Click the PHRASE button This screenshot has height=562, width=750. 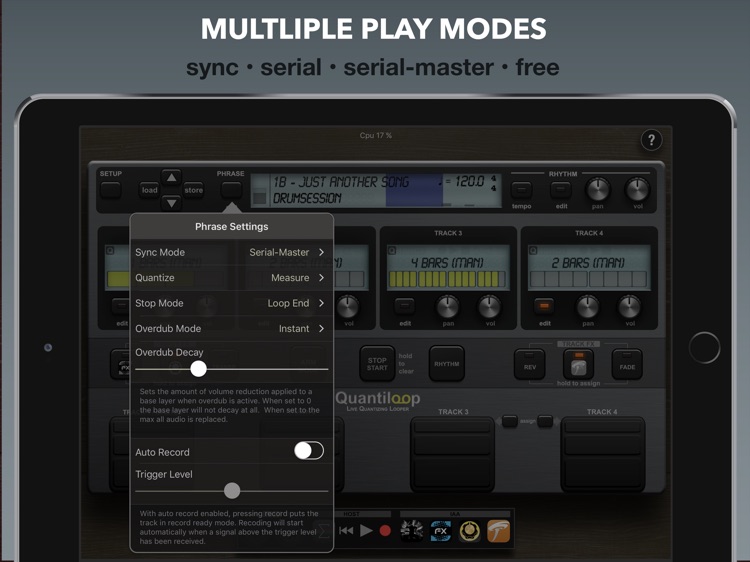pos(231,190)
